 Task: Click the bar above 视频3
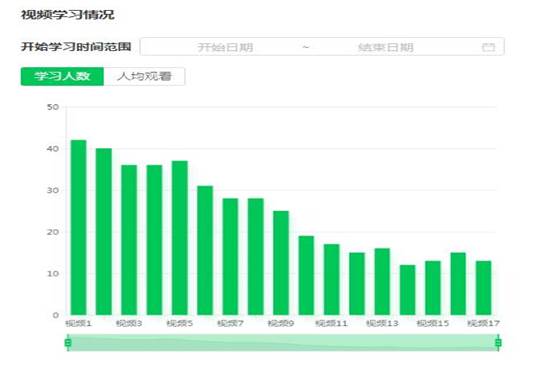(129, 240)
